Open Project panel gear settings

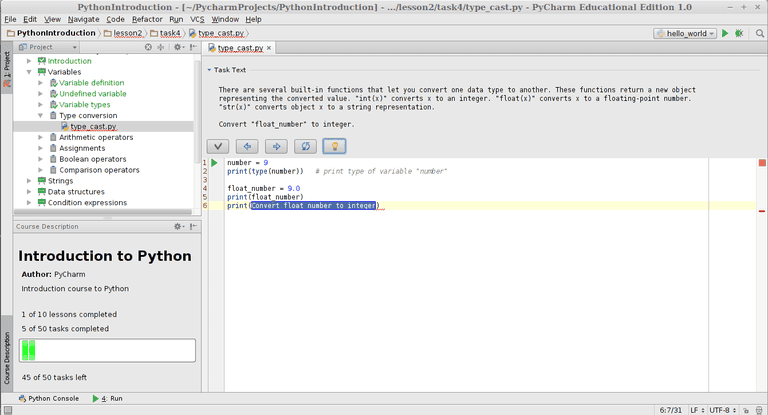point(178,47)
